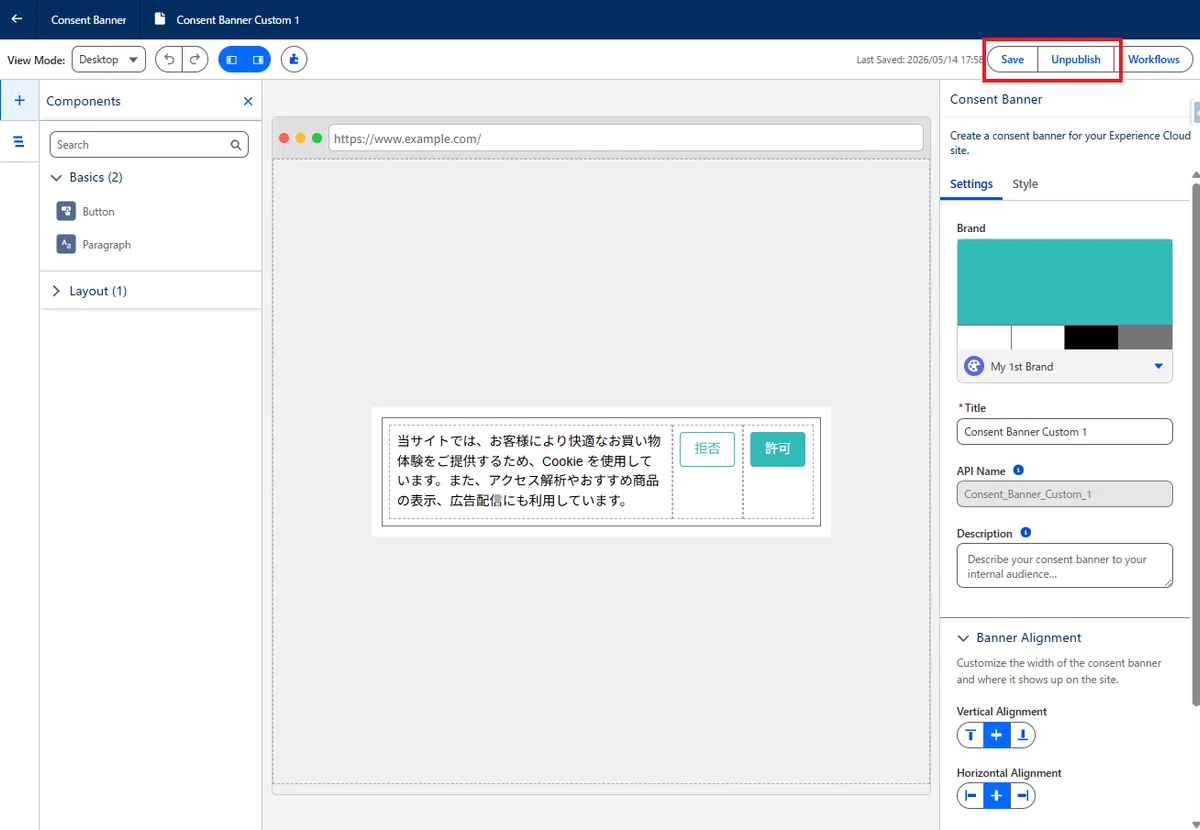Click the back arrow in header
Screen dimensions: 1200x830
point(17,19)
